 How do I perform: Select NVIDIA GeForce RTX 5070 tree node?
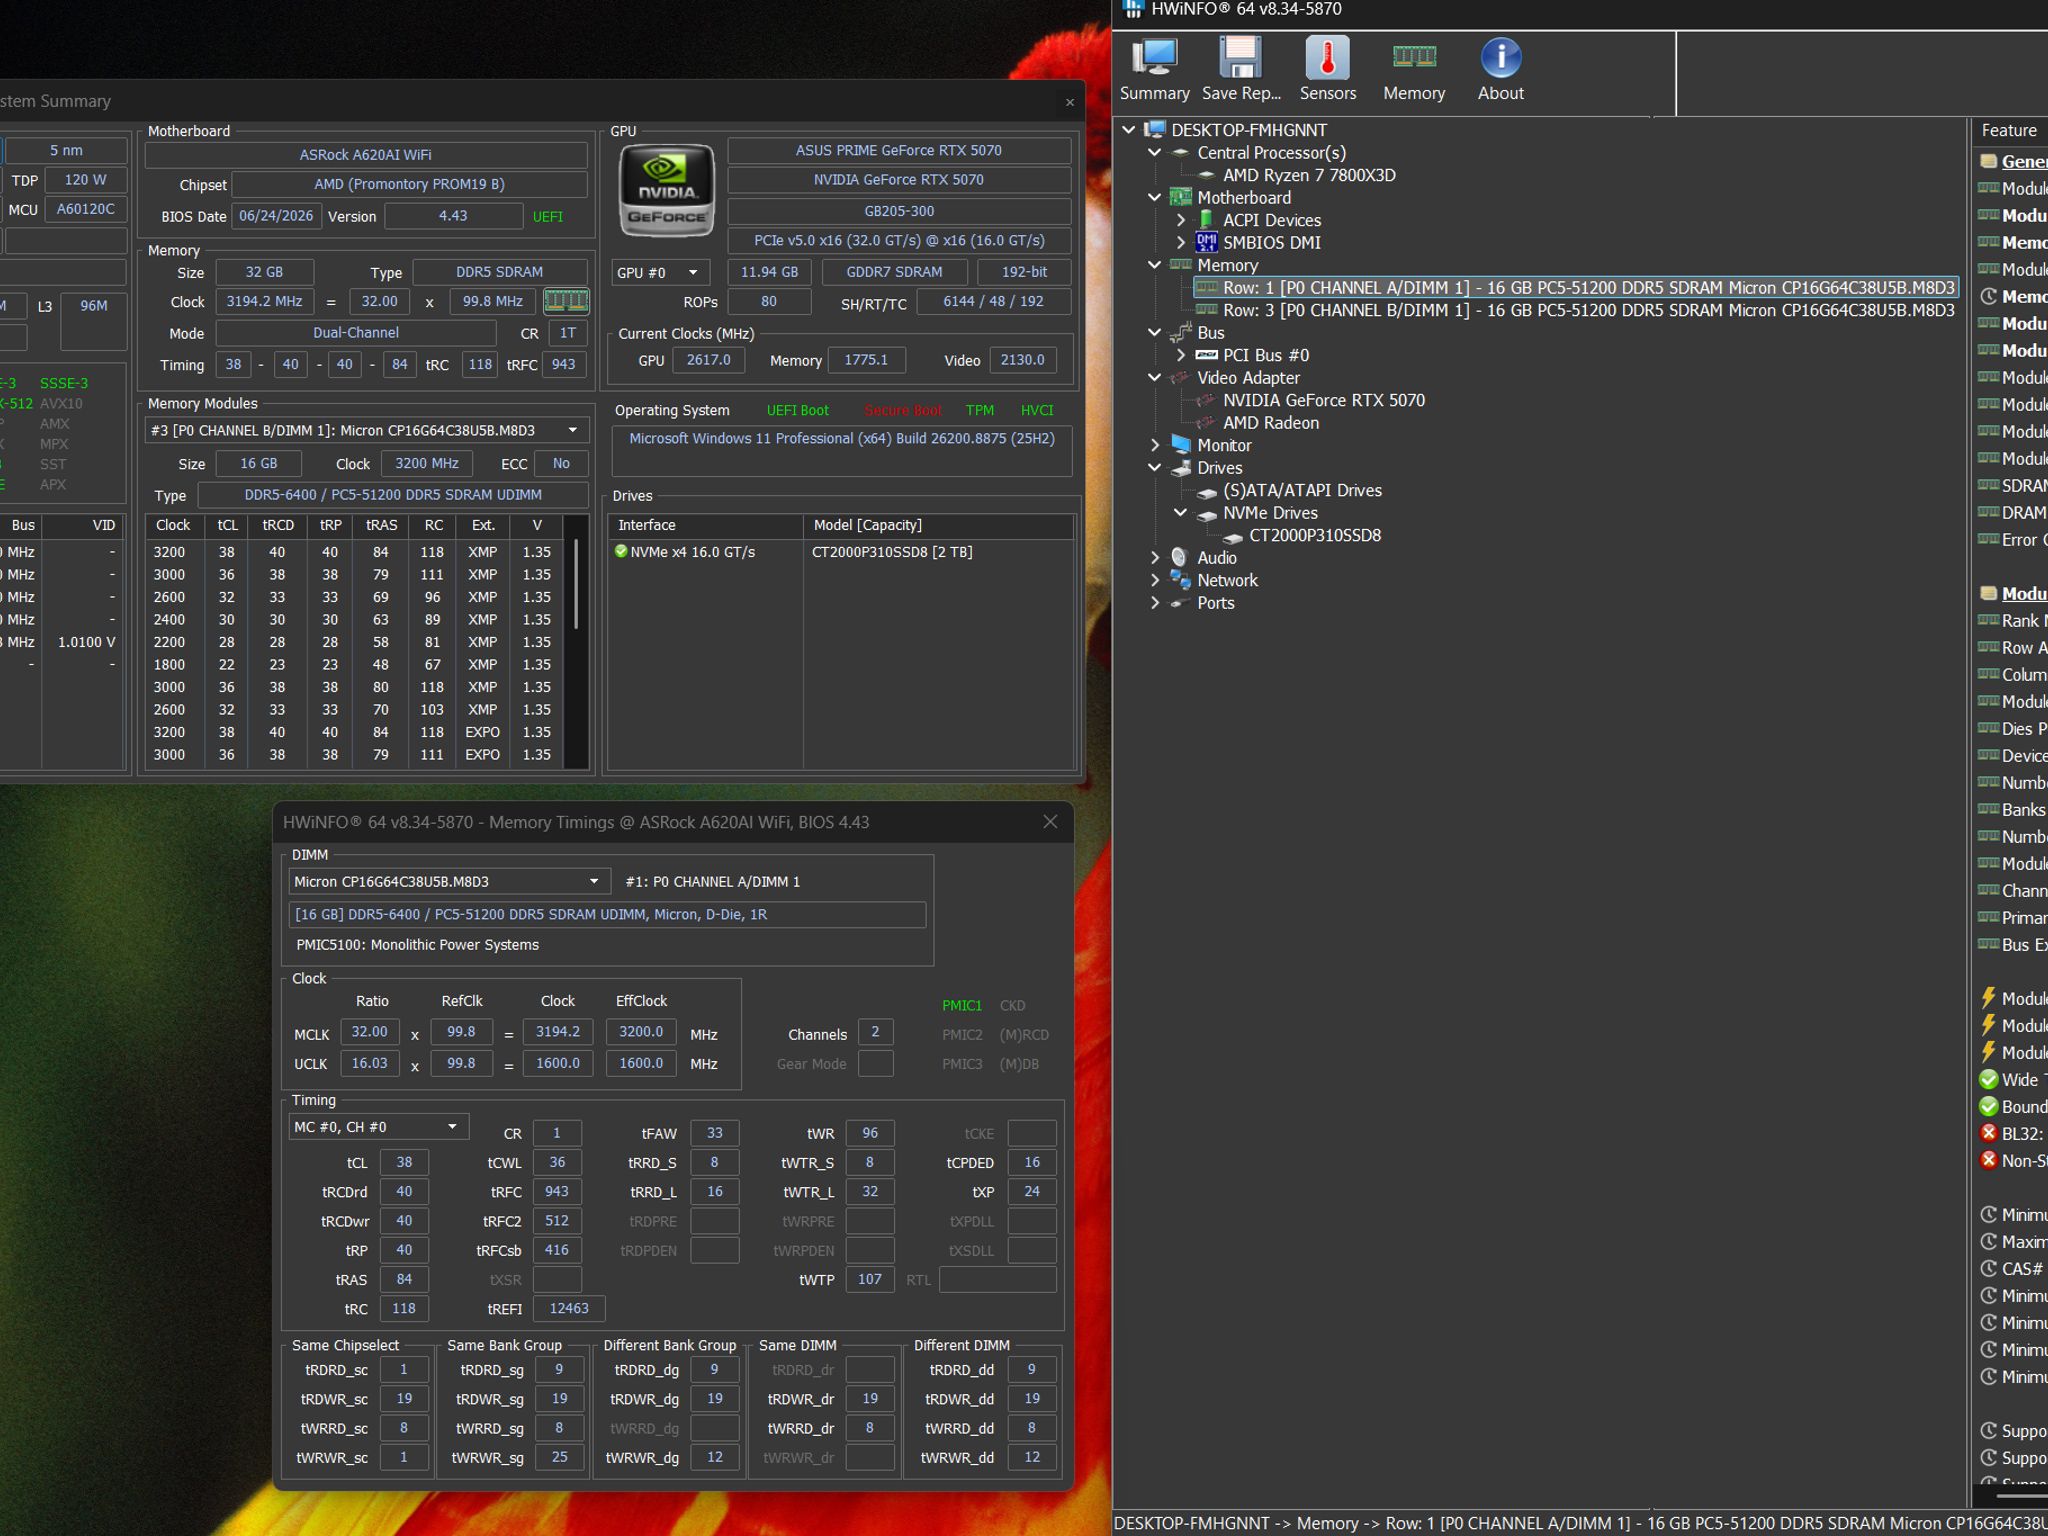(1323, 400)
